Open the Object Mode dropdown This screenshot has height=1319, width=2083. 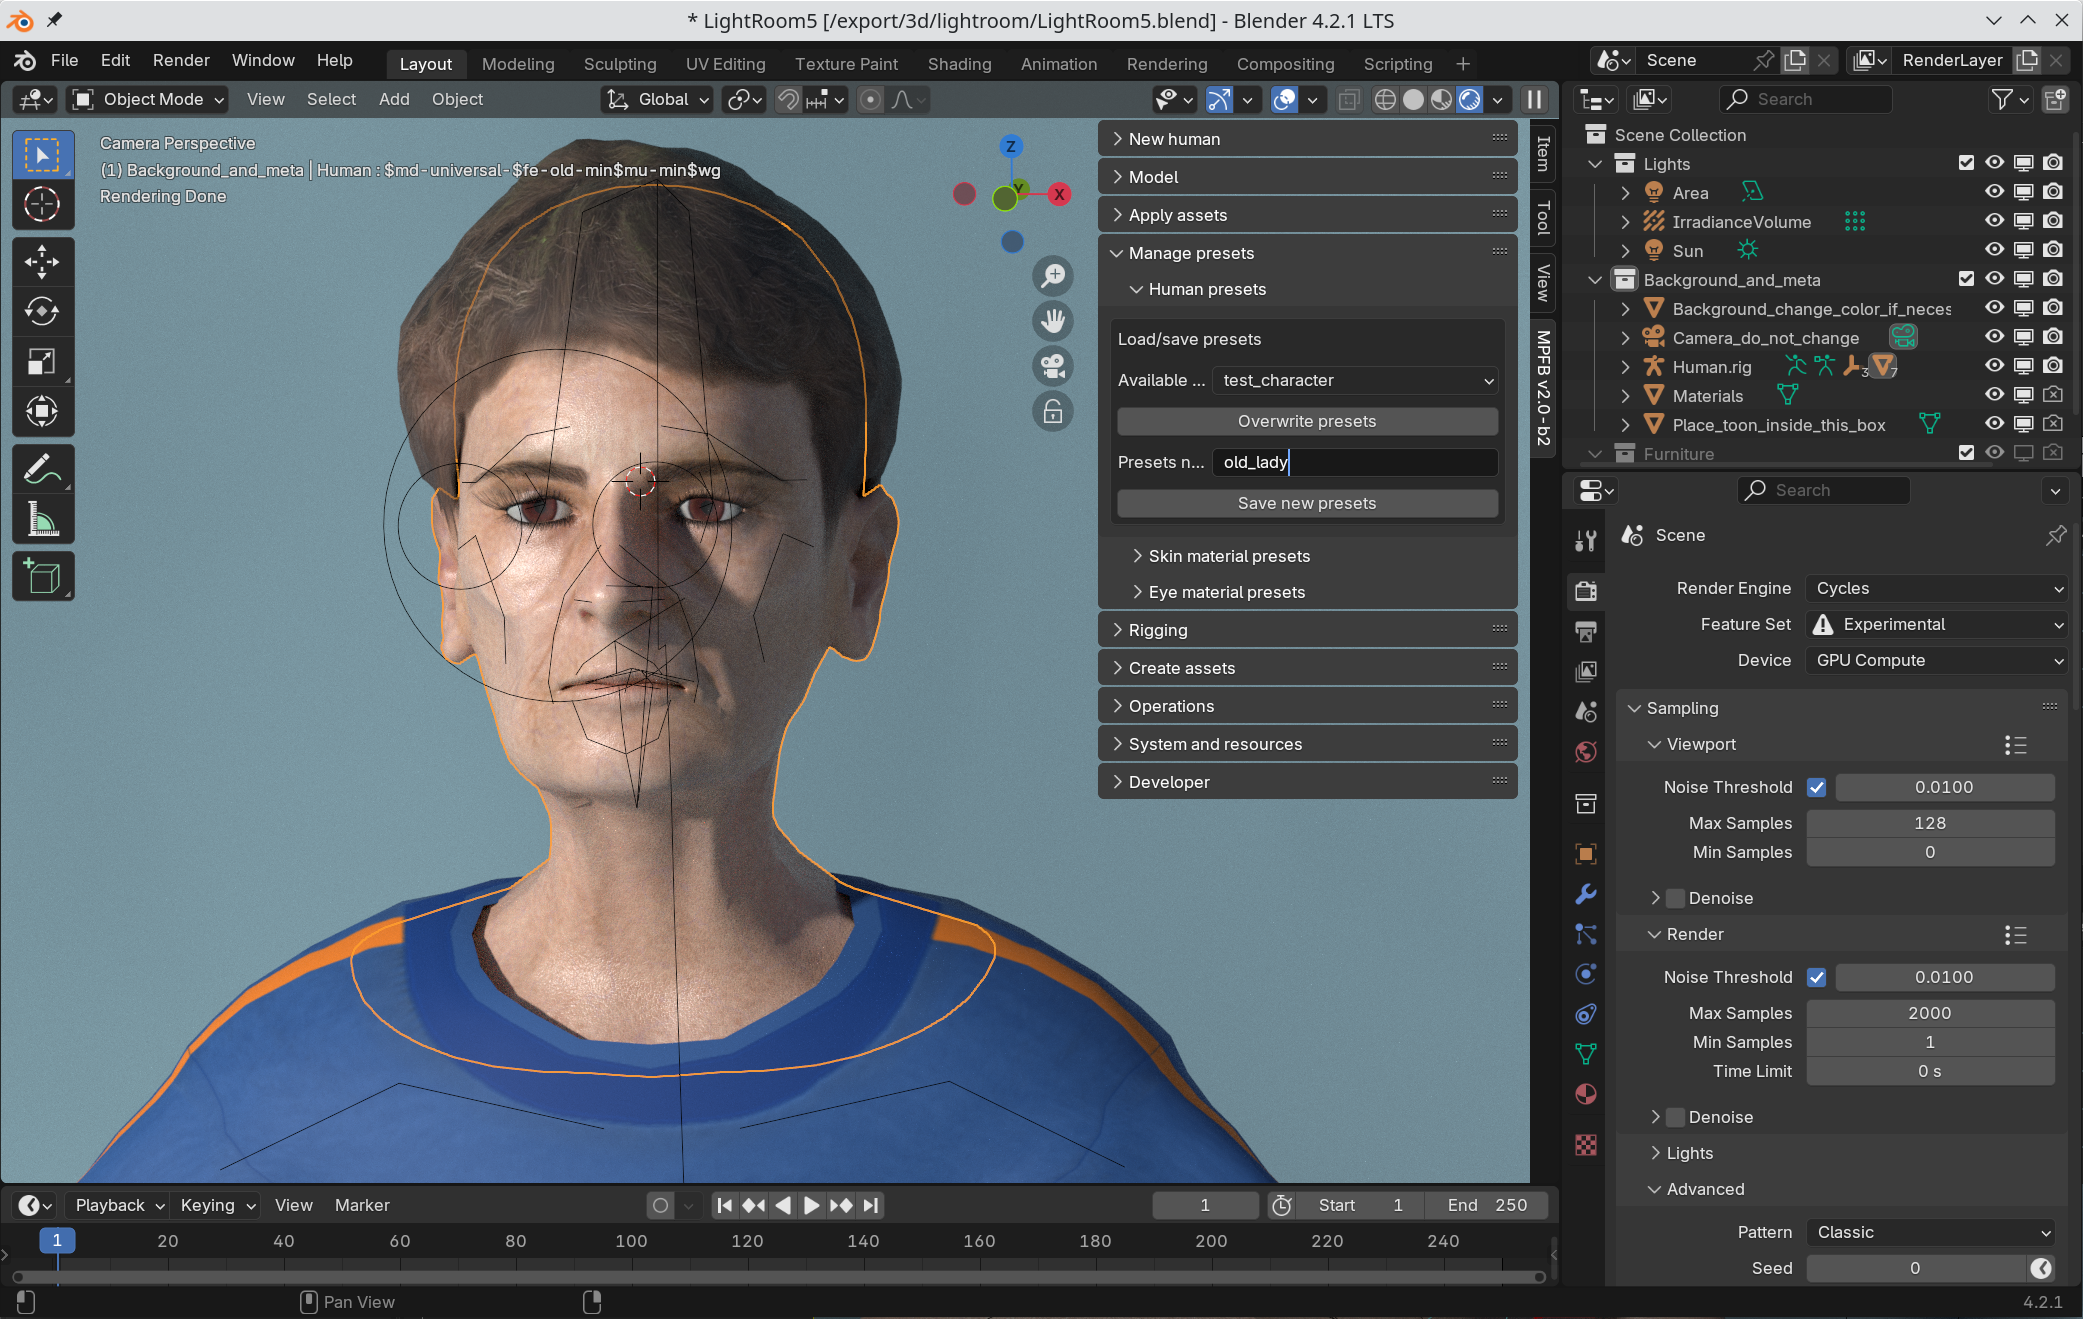point(148,99)
